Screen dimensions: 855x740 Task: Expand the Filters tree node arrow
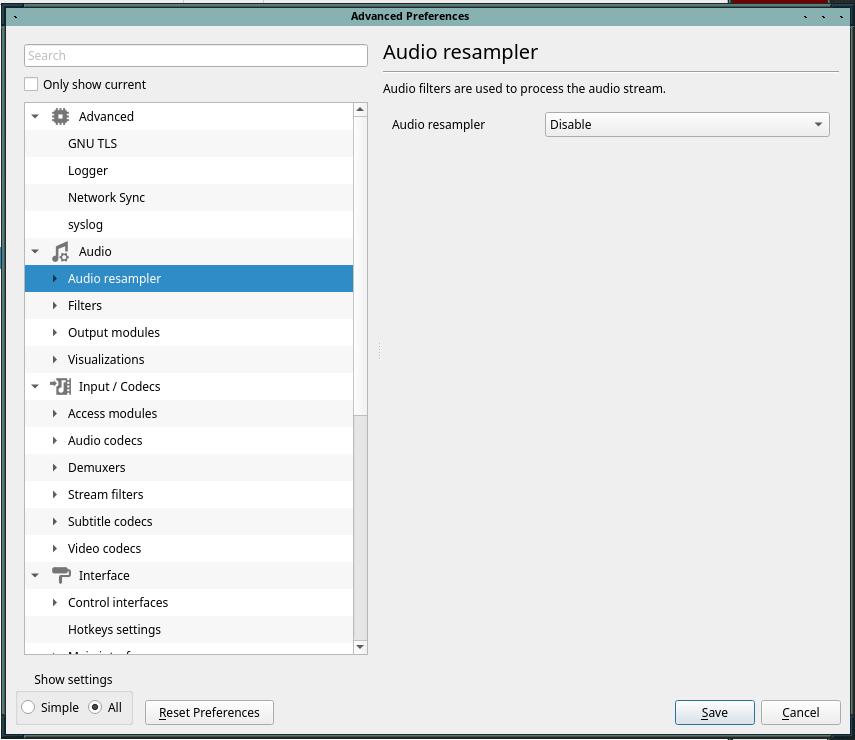[x=54, y=305]
